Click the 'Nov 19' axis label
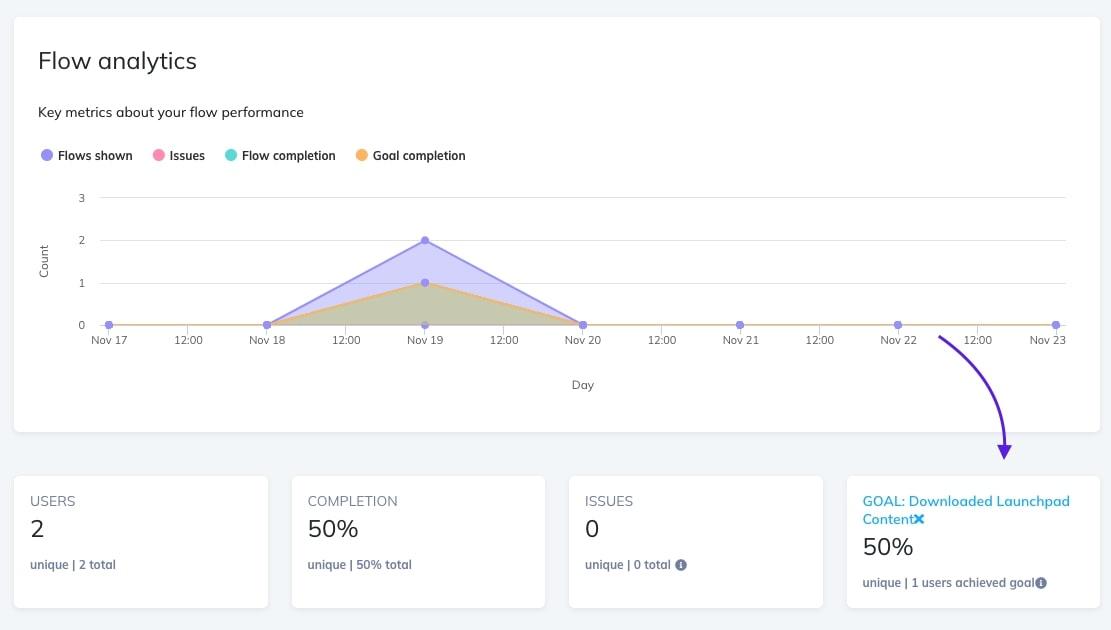 425,340
